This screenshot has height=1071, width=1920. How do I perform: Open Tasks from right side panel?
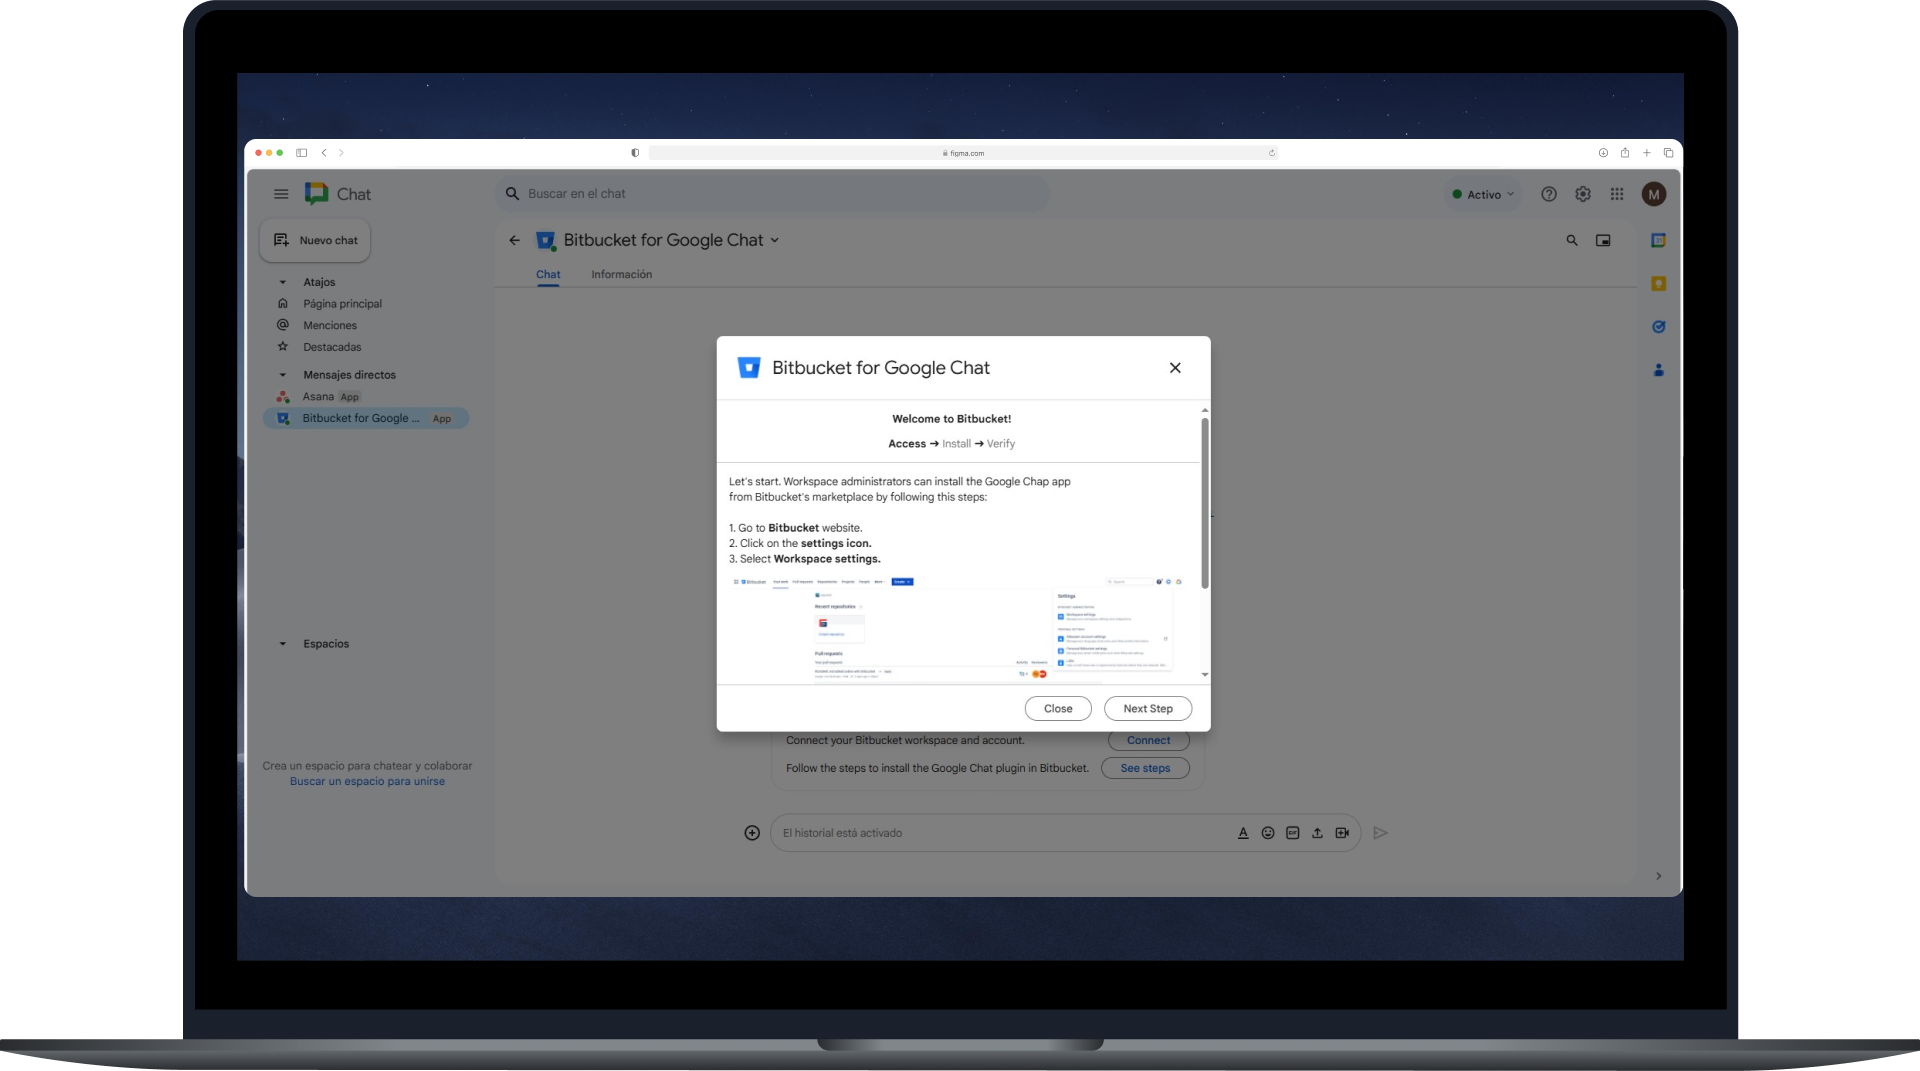[1658, 327]
